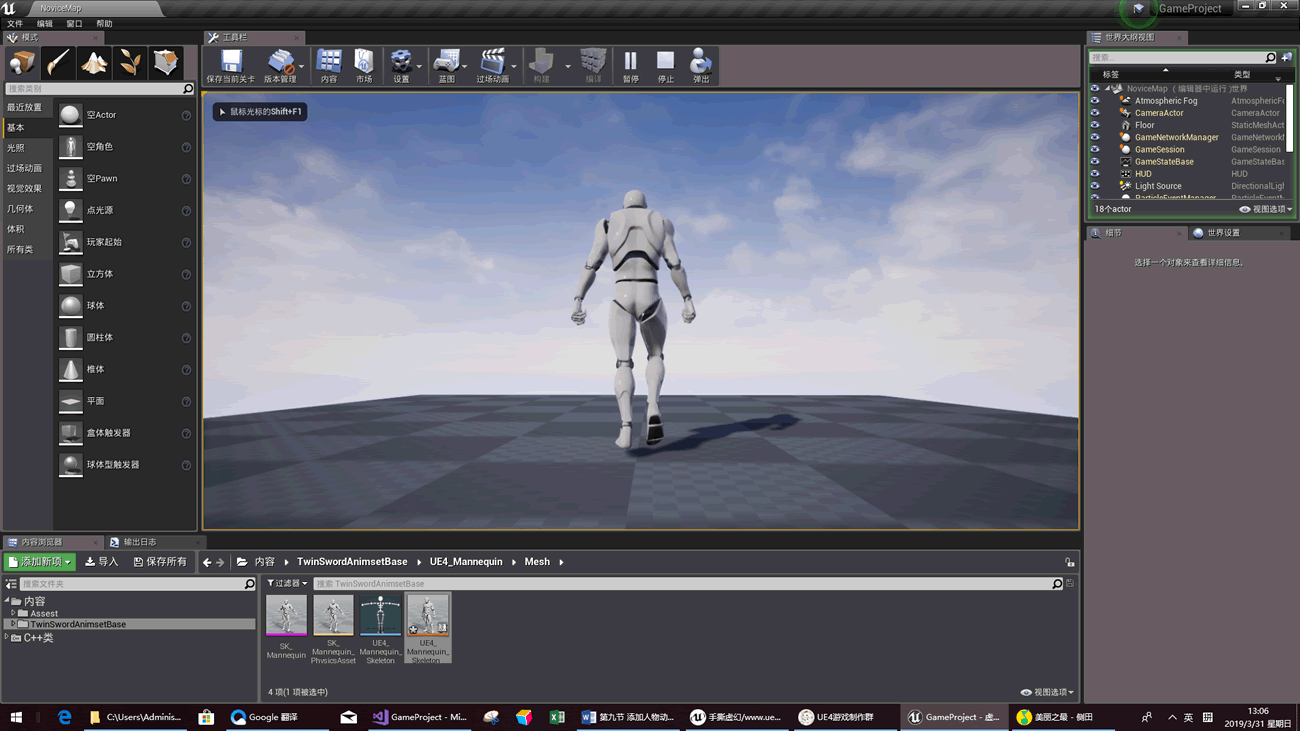The width and height of the screenshot is (1300, 731).
Task: Click 保存当前关卡 save level toolbar icon
Action: (231, 66)
